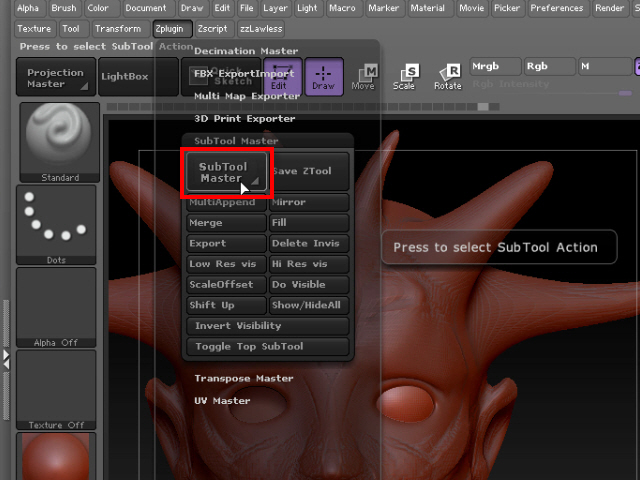Open the Movie menu
The image size is (640, 480).
point(472,8)
